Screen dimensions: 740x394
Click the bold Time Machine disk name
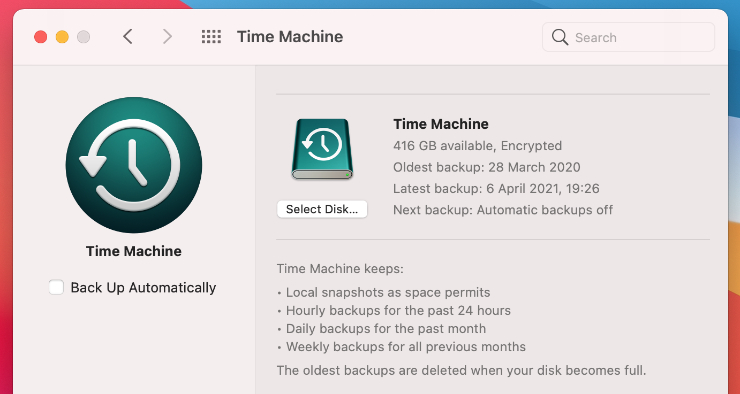click(441, 124)
